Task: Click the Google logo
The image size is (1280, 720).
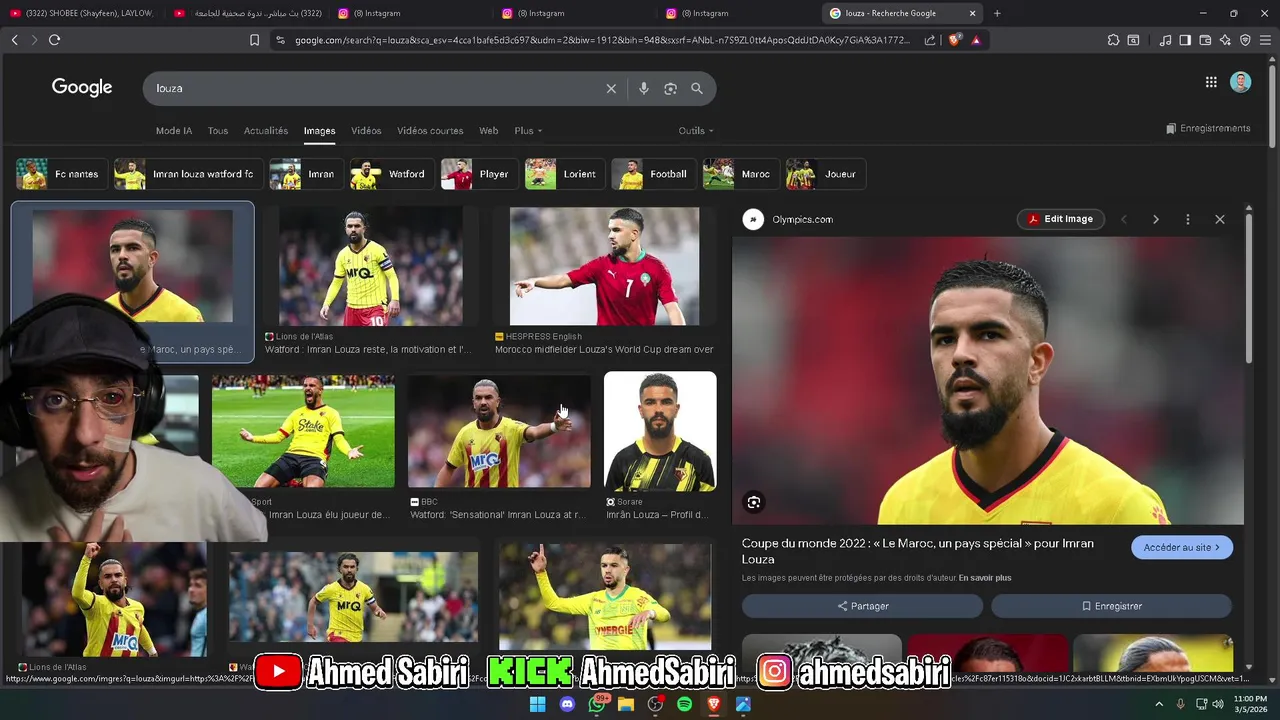Action: tap(82, 88)
